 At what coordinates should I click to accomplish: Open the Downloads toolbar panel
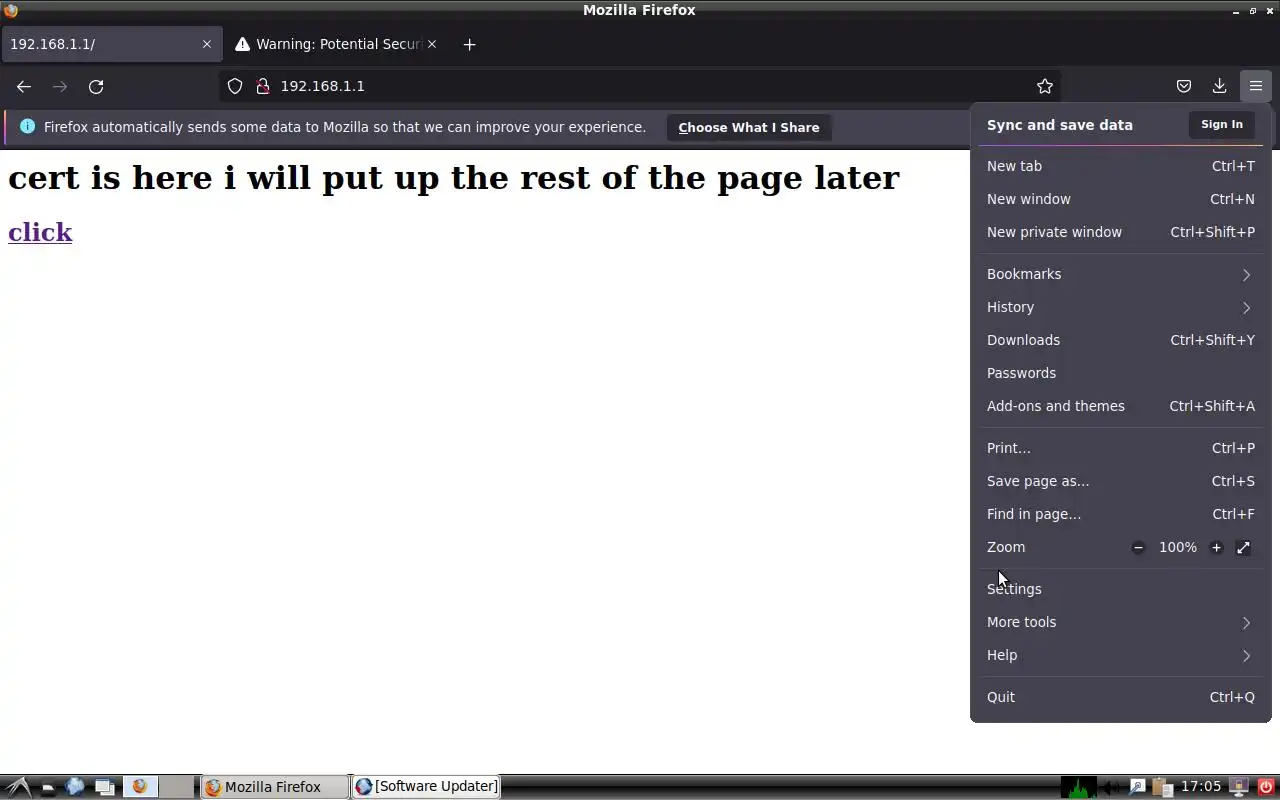[1219, 87]
